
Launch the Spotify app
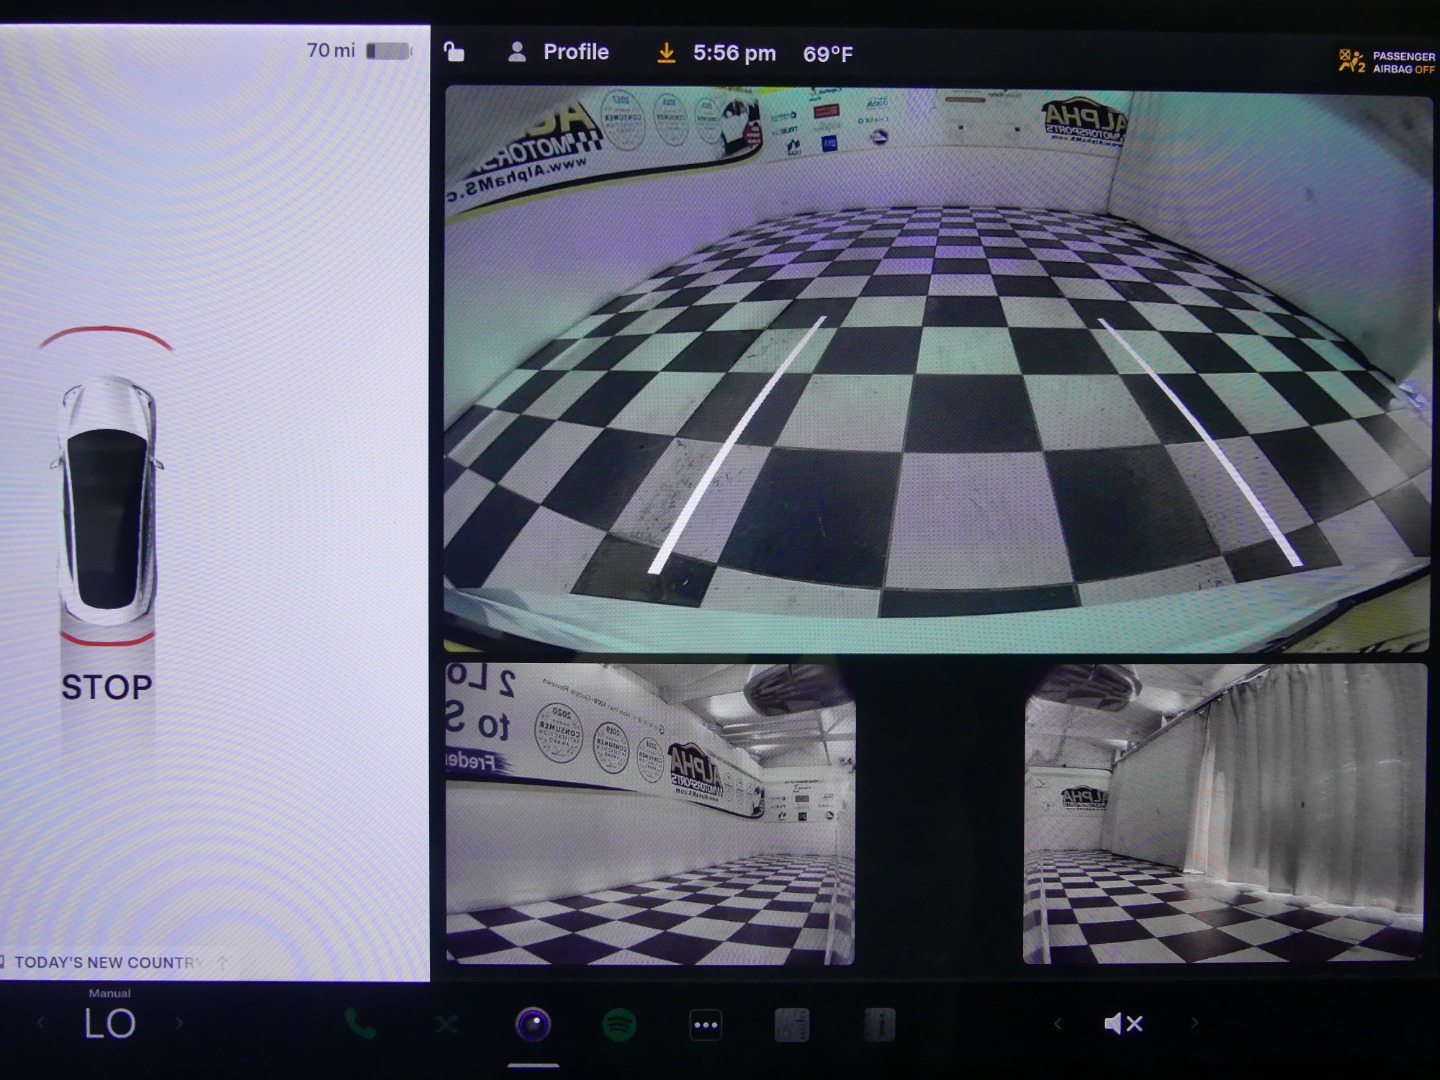620,1024
